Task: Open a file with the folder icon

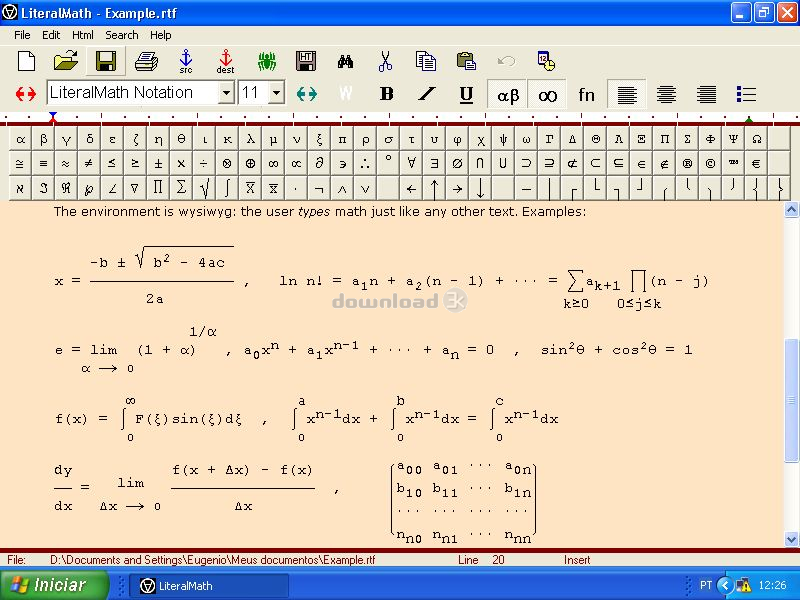Action: click(66, 61)
